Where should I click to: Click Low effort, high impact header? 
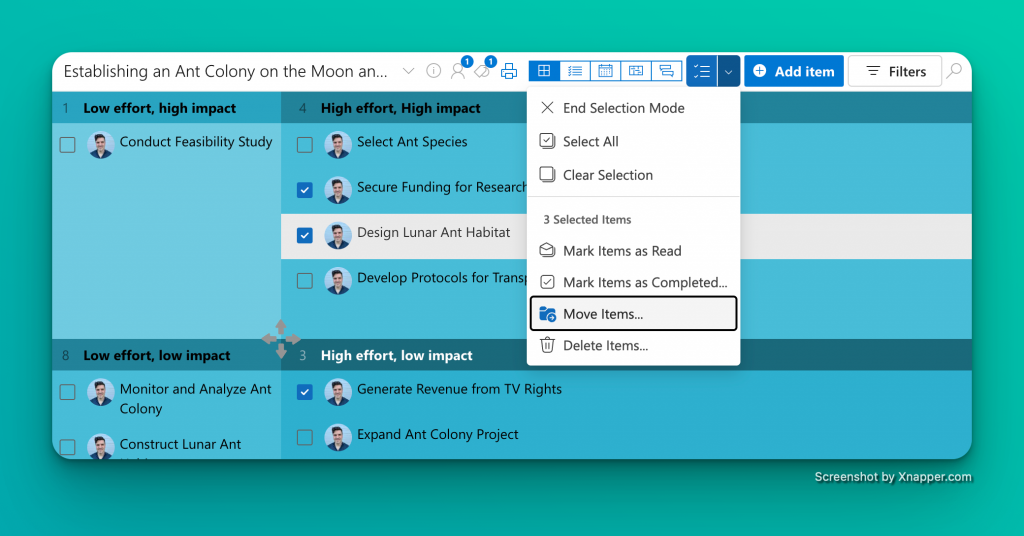pos(159,108)
